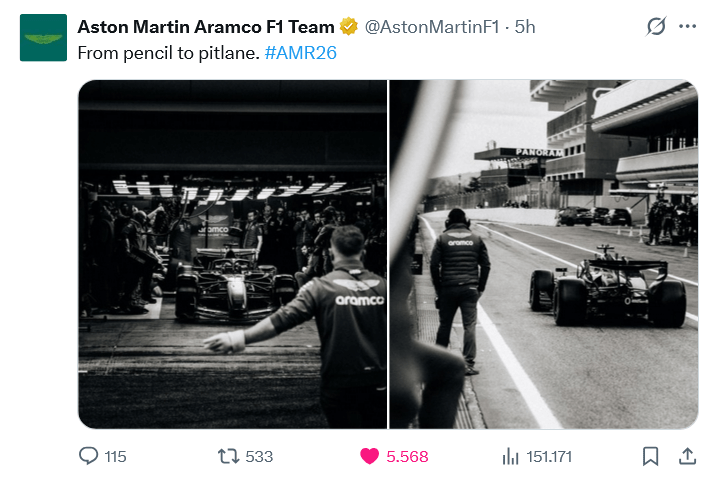Open the view analytics bar chart icon
The height and width of the screenshot is (482, 718).
pyautogui.click(x=510, y=456)
